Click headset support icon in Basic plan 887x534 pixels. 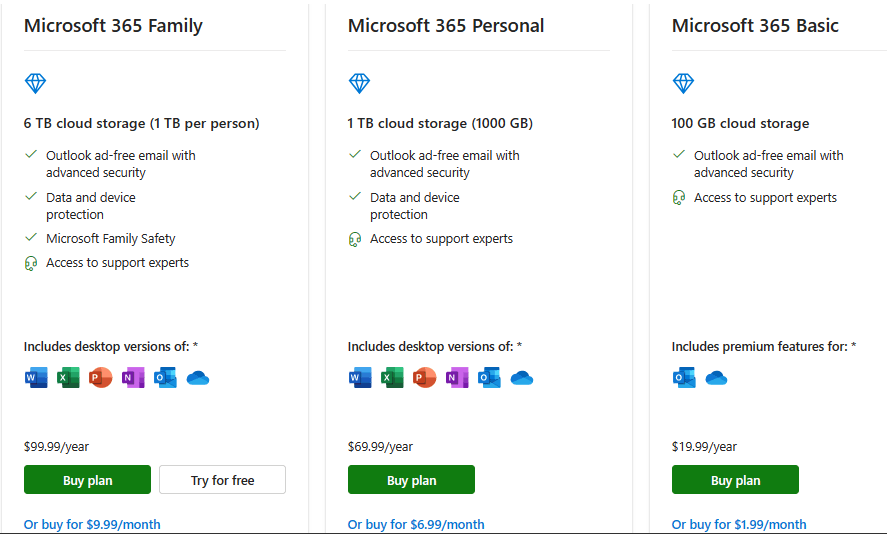pos(679,198)
